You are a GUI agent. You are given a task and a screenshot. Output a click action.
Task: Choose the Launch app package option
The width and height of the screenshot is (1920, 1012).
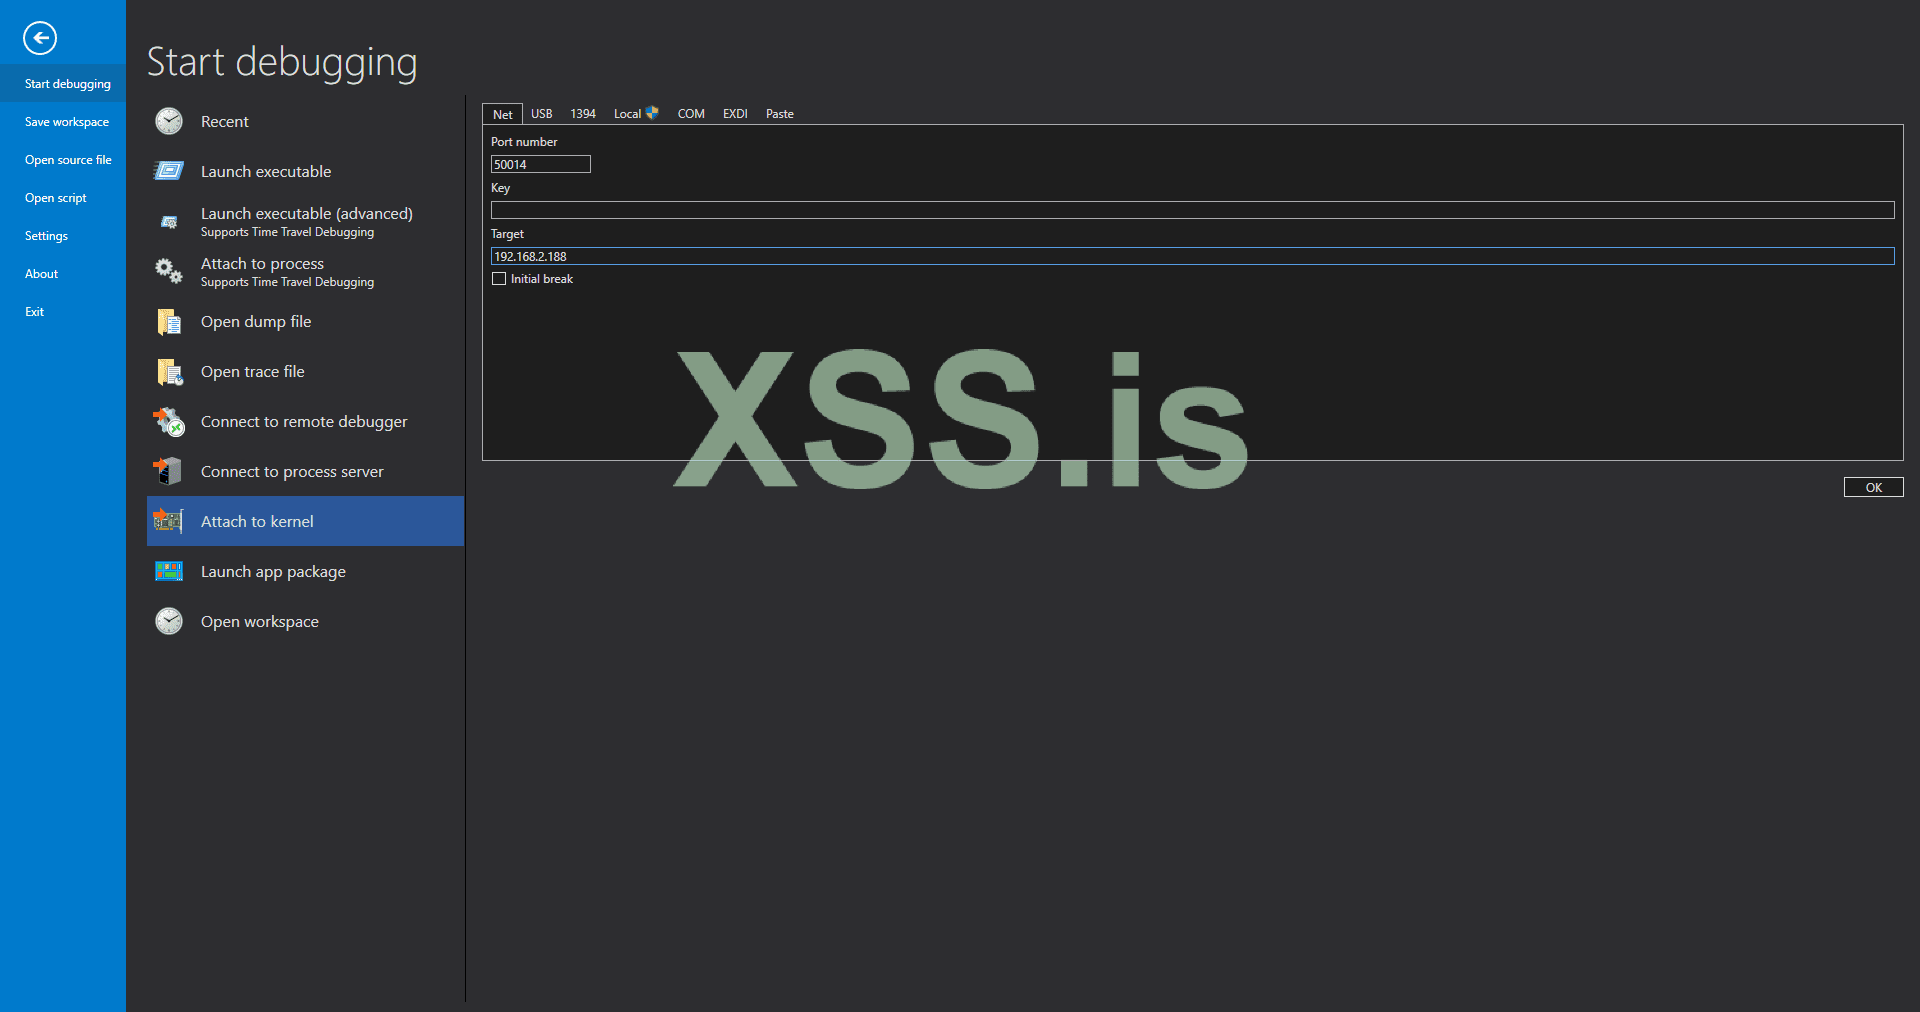pyautogui.click(x=305, y=571)
